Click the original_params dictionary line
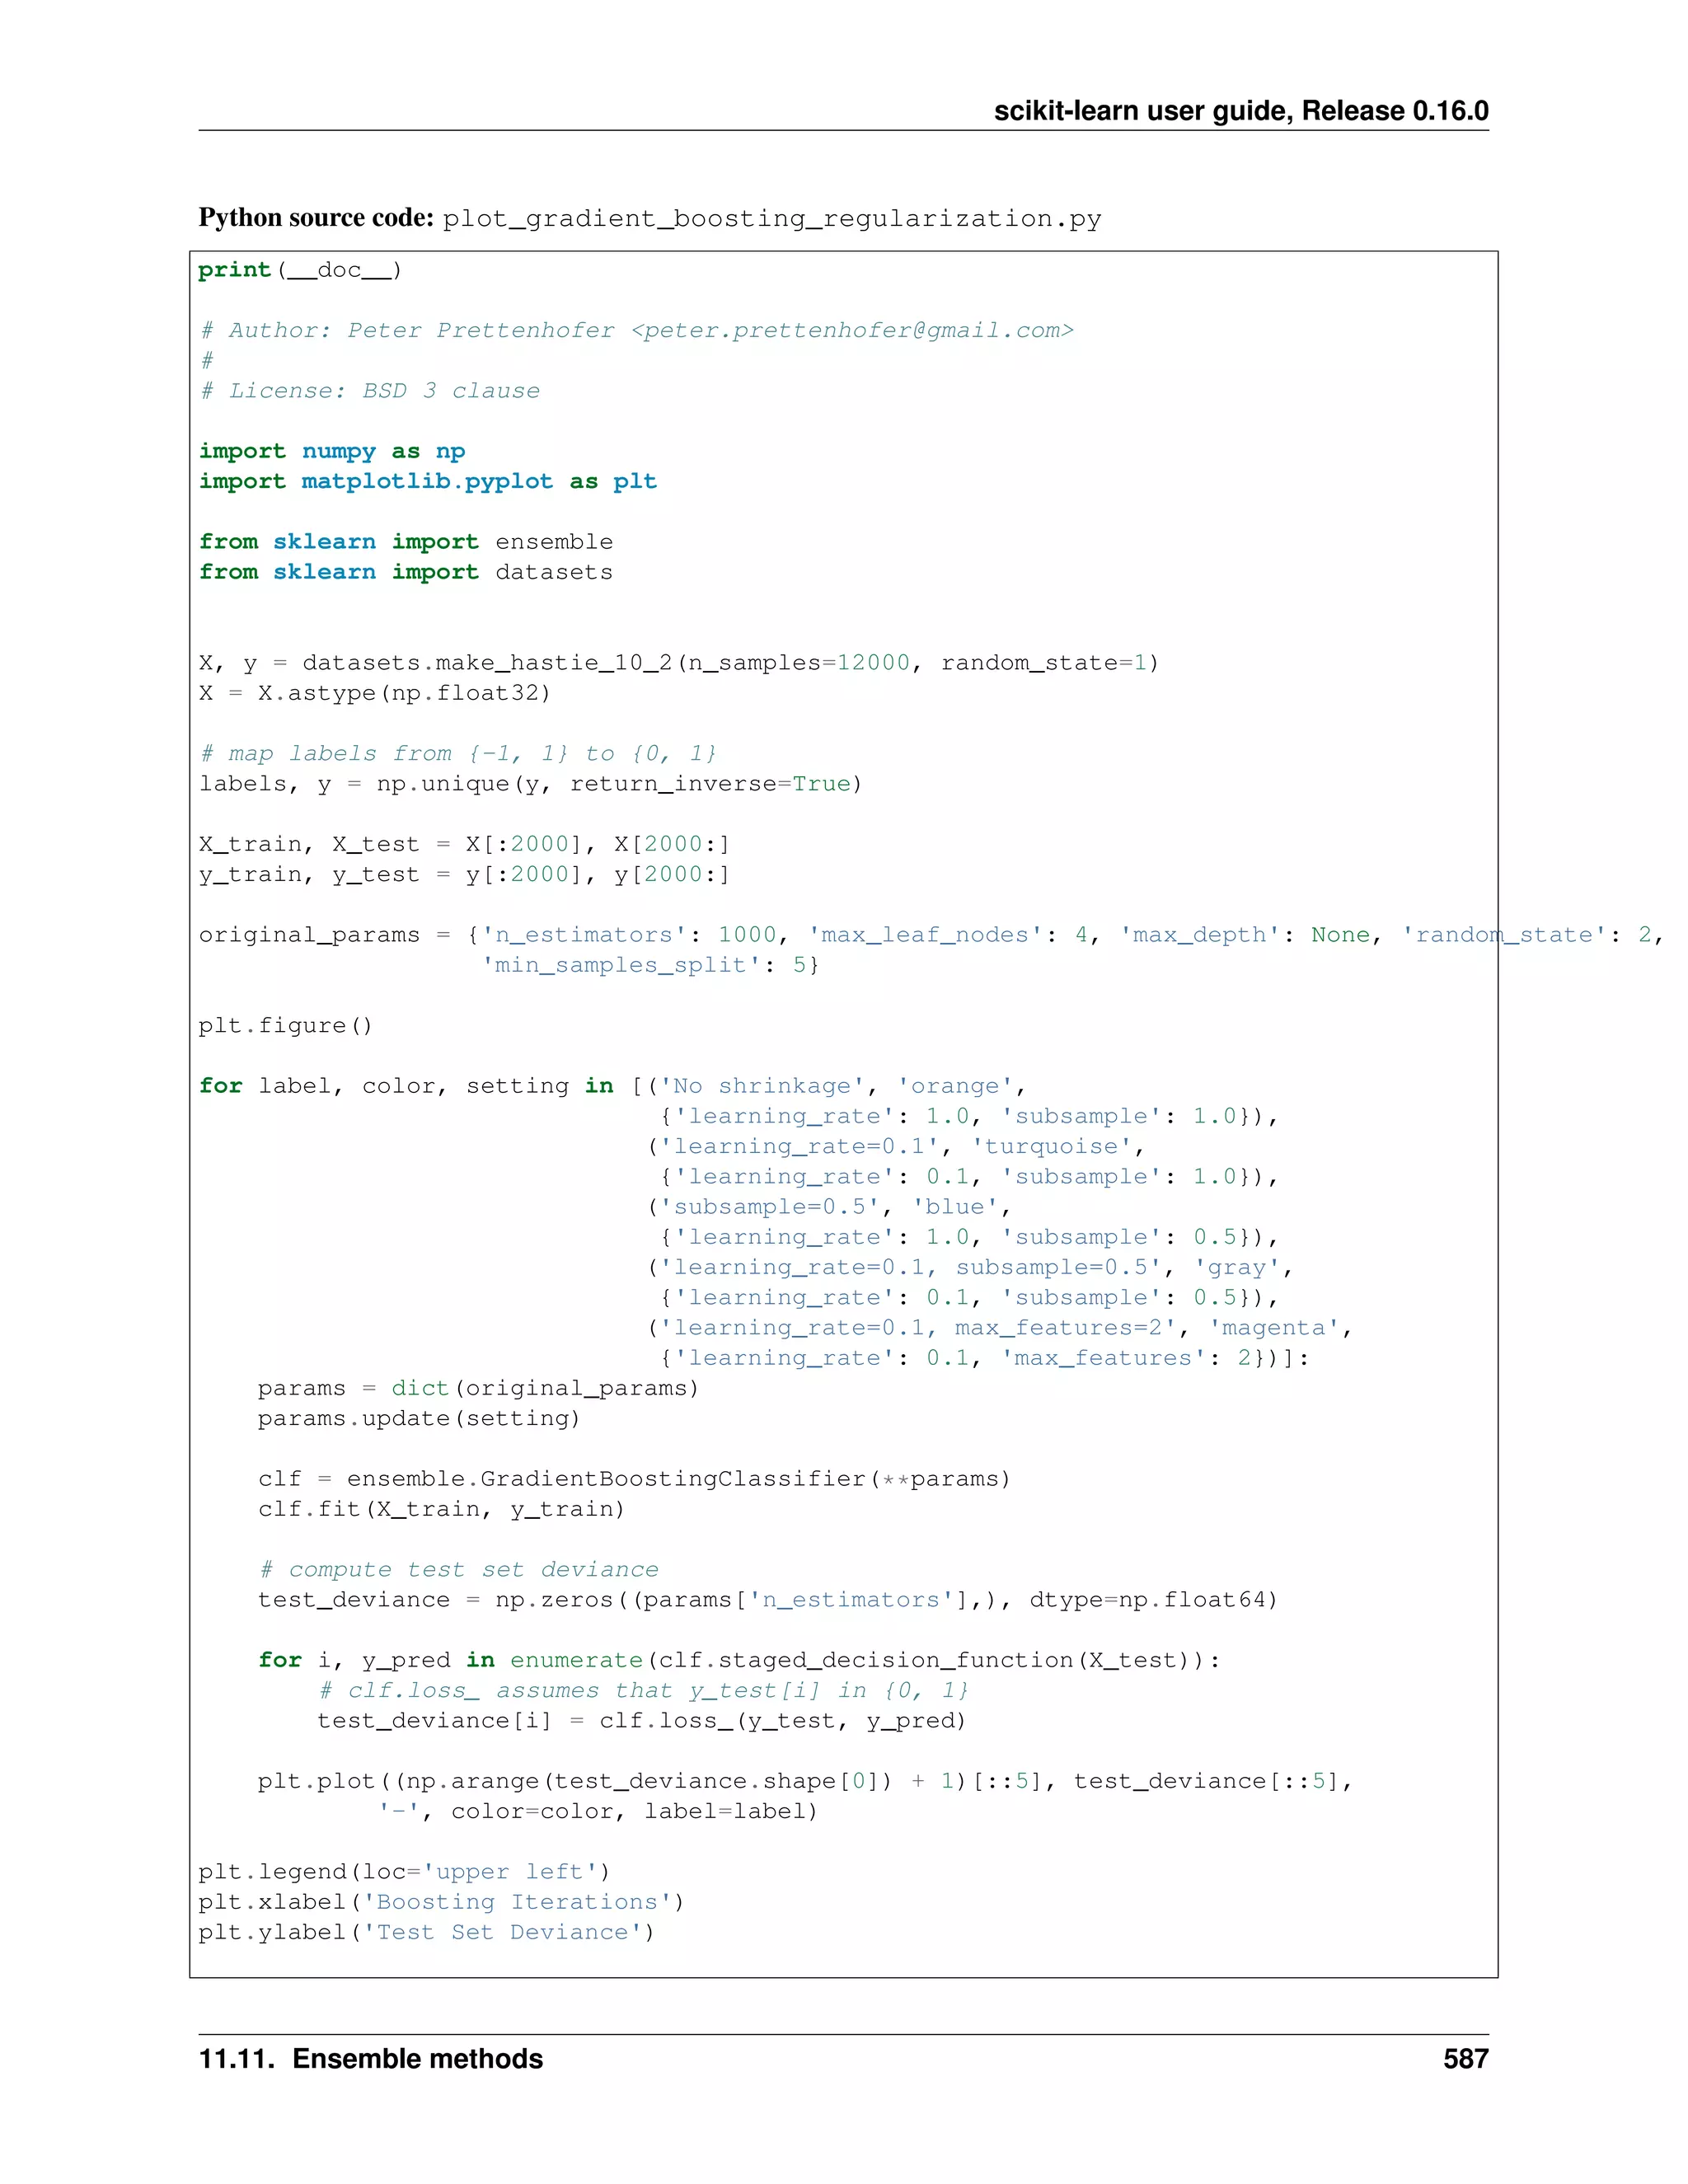Image resolution: width=1688 pixels, height=2184 pixels. 931,935
